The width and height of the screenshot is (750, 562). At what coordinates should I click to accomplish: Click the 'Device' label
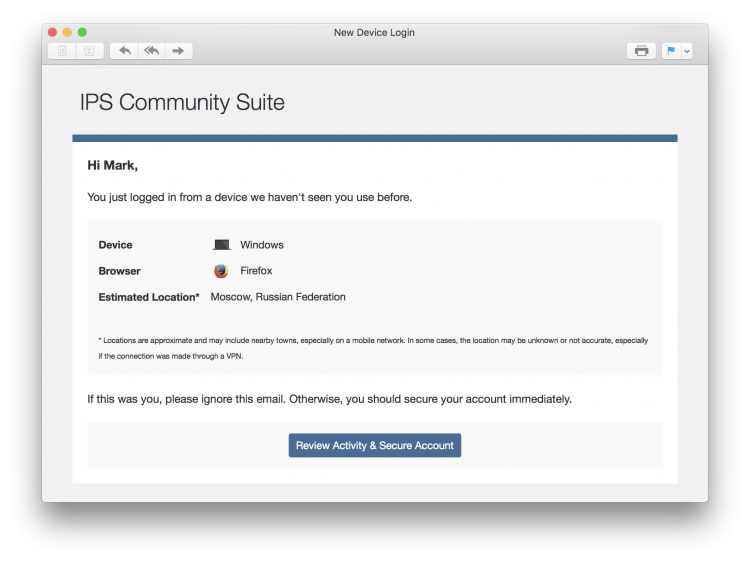[115, 245]
